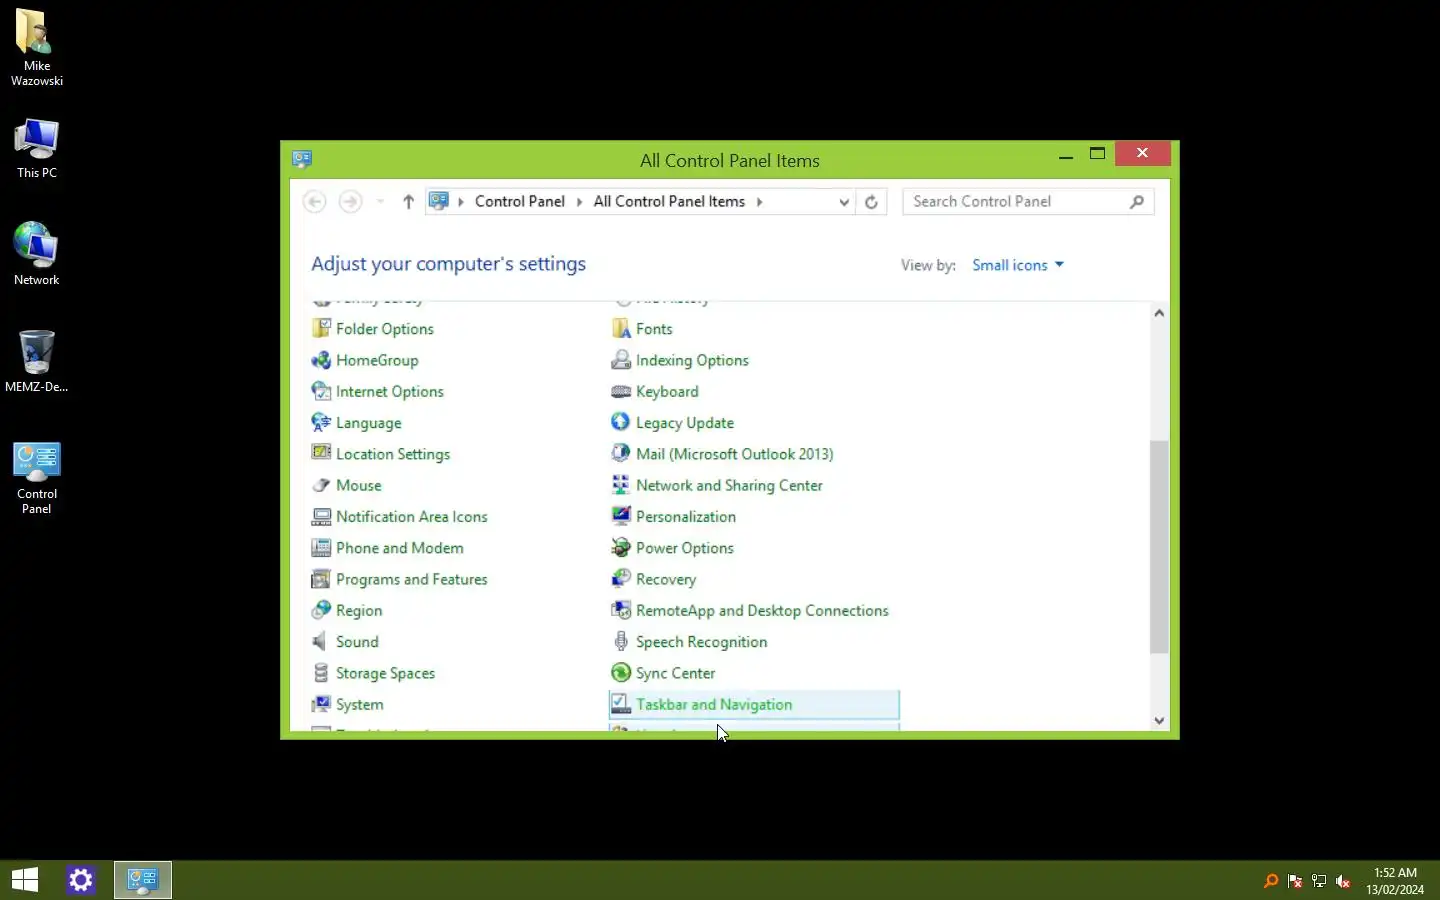Open Location Settings icon
1440x900 pixels.
click(321, 453)
